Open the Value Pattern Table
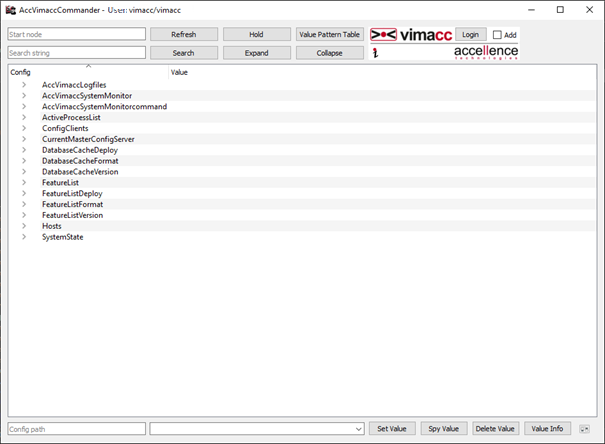The height and width of the screenshot is (444, 605). [330, 34]
